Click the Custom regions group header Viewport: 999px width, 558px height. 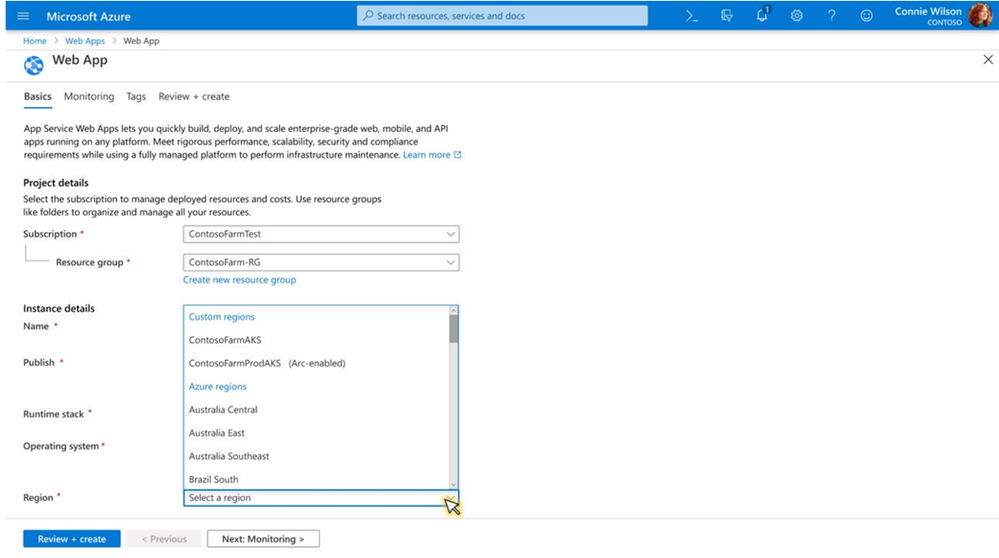222,317
